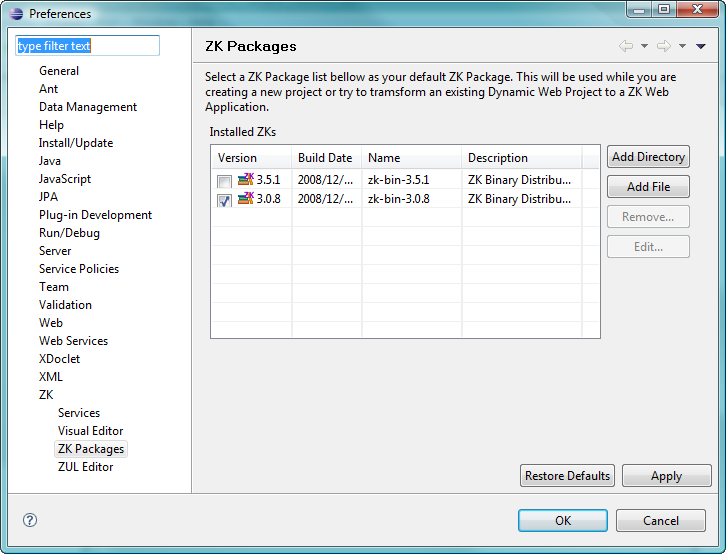Open the preferences page view menu triangle
726x554 pixels.
701,46
